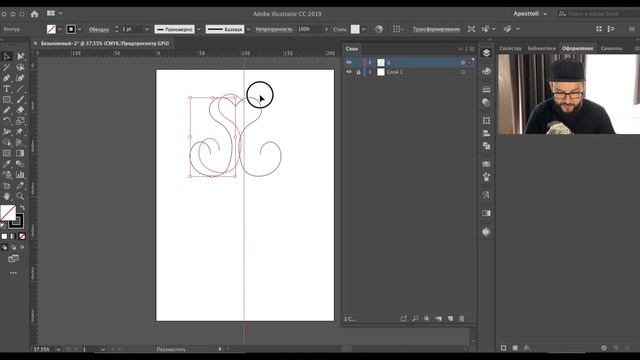Screen dimensions: 640x360
Task: Choose the Lasso tool
Action: pyautogui.click(x=20, y=67)
